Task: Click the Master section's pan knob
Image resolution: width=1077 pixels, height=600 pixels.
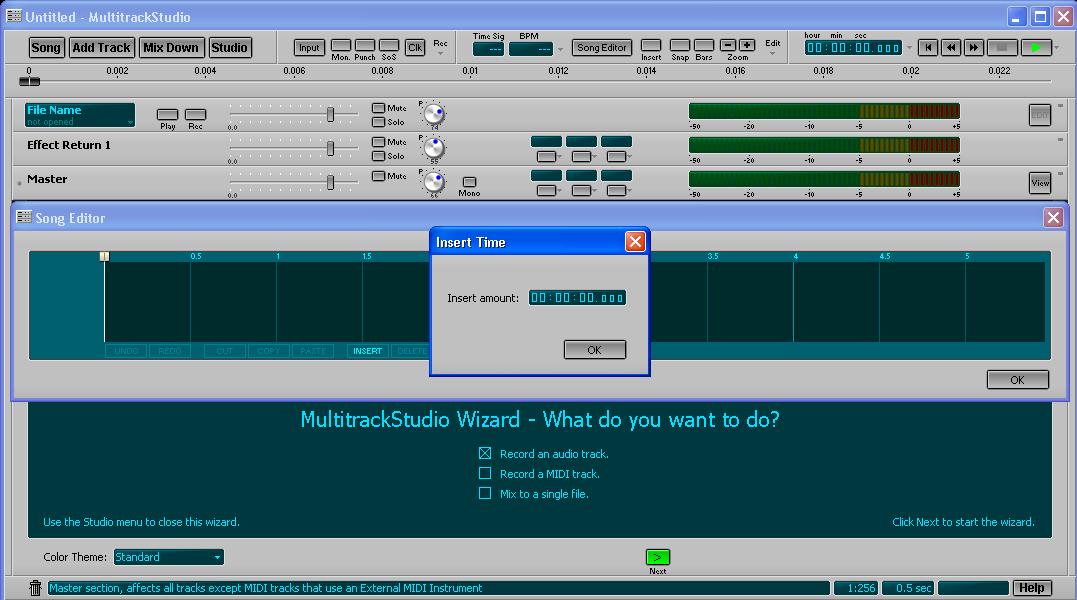Action: (434, 181)
